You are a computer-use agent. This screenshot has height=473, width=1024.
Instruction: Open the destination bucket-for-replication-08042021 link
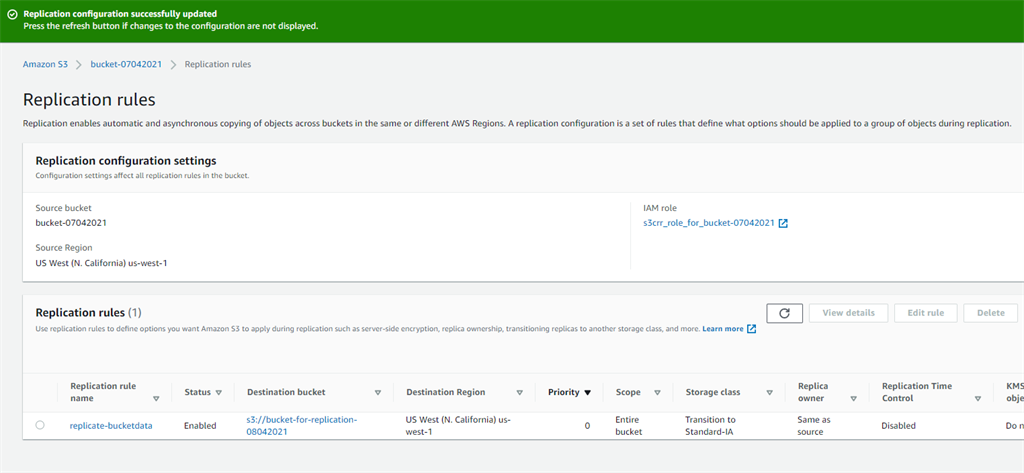pyautogui.click(x=302, y=425)
